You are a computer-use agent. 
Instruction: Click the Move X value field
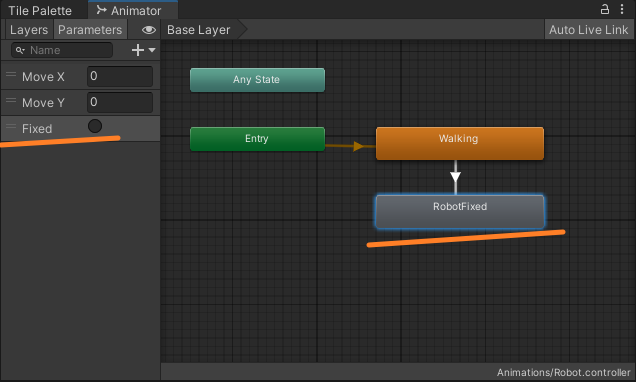point(120,76)
